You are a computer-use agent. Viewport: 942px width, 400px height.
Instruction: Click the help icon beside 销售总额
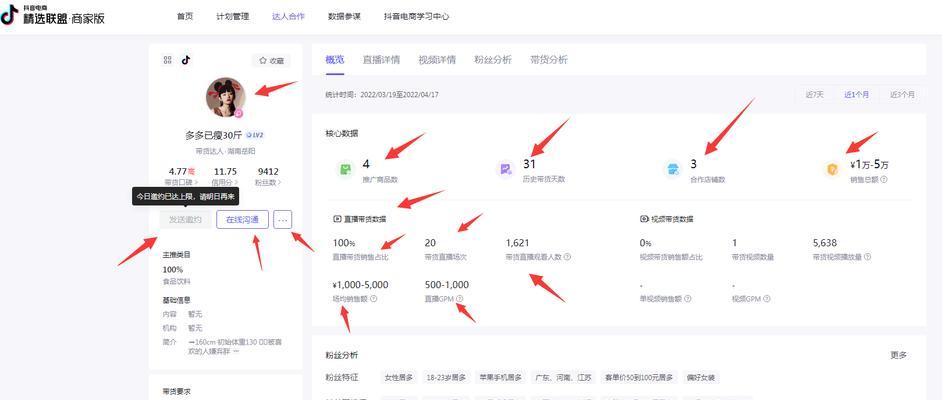coord(884,180)
